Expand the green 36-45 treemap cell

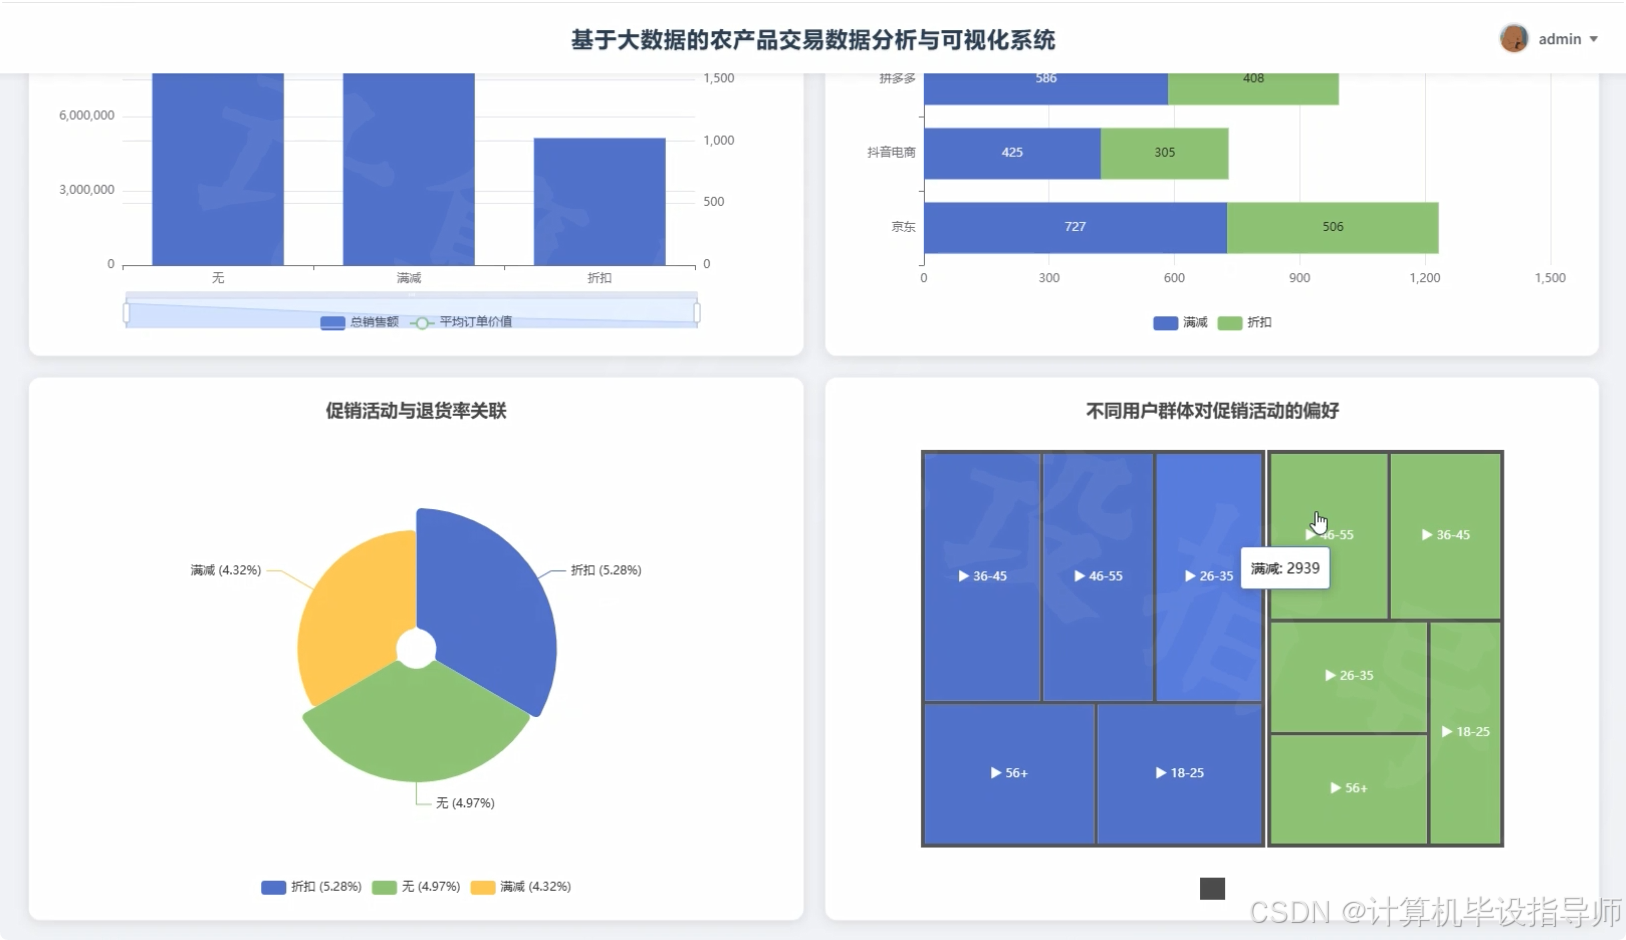tap(1446, 535)
